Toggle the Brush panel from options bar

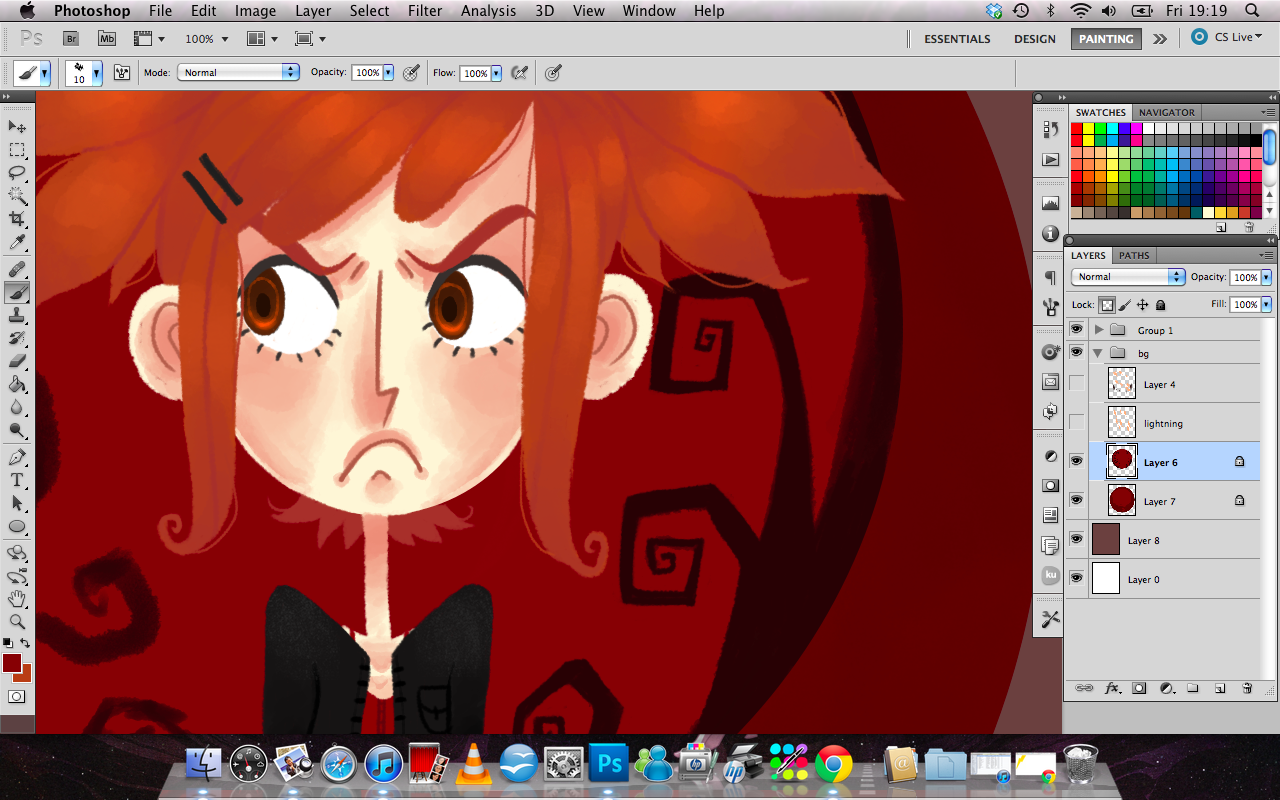(122, 73)
